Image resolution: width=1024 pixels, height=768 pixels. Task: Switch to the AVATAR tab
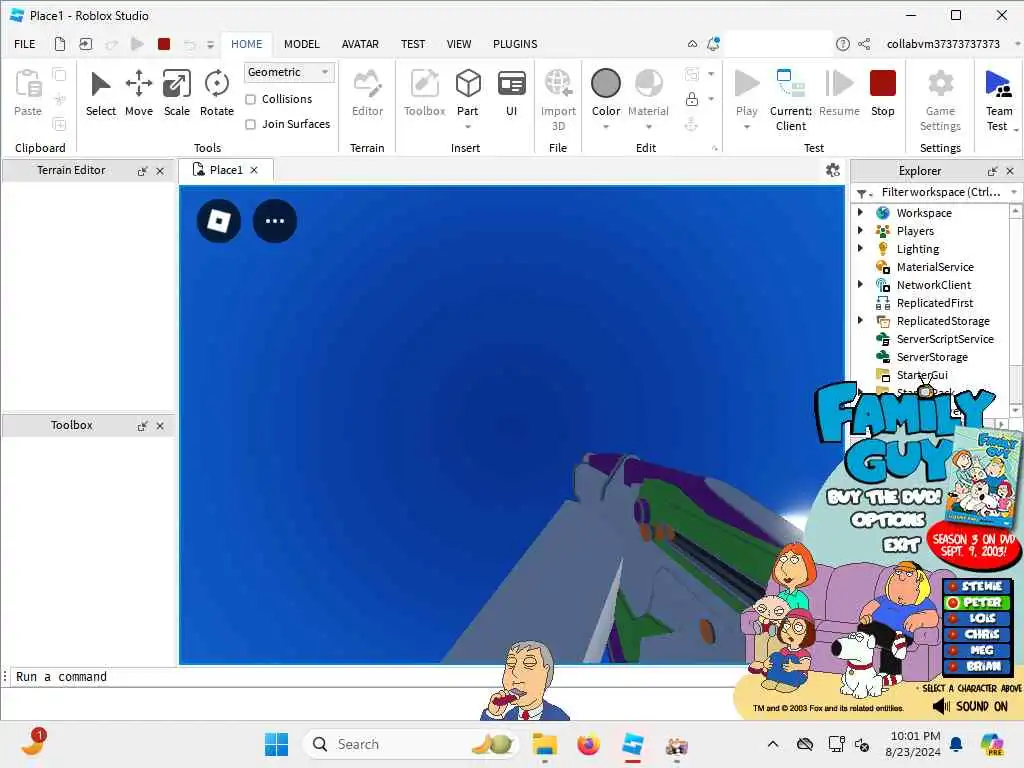pyautogui.click(x=360, y=44)
